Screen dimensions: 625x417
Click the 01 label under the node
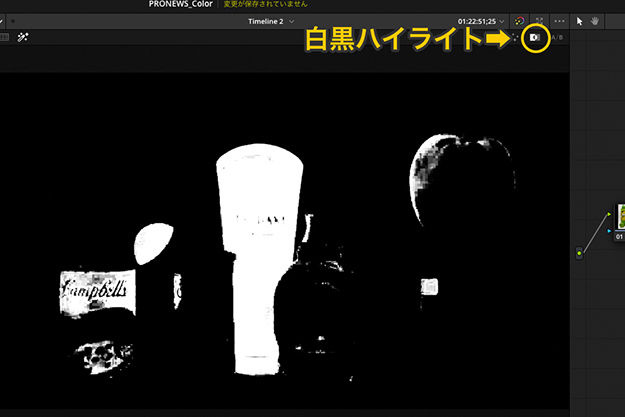point(619,238)
